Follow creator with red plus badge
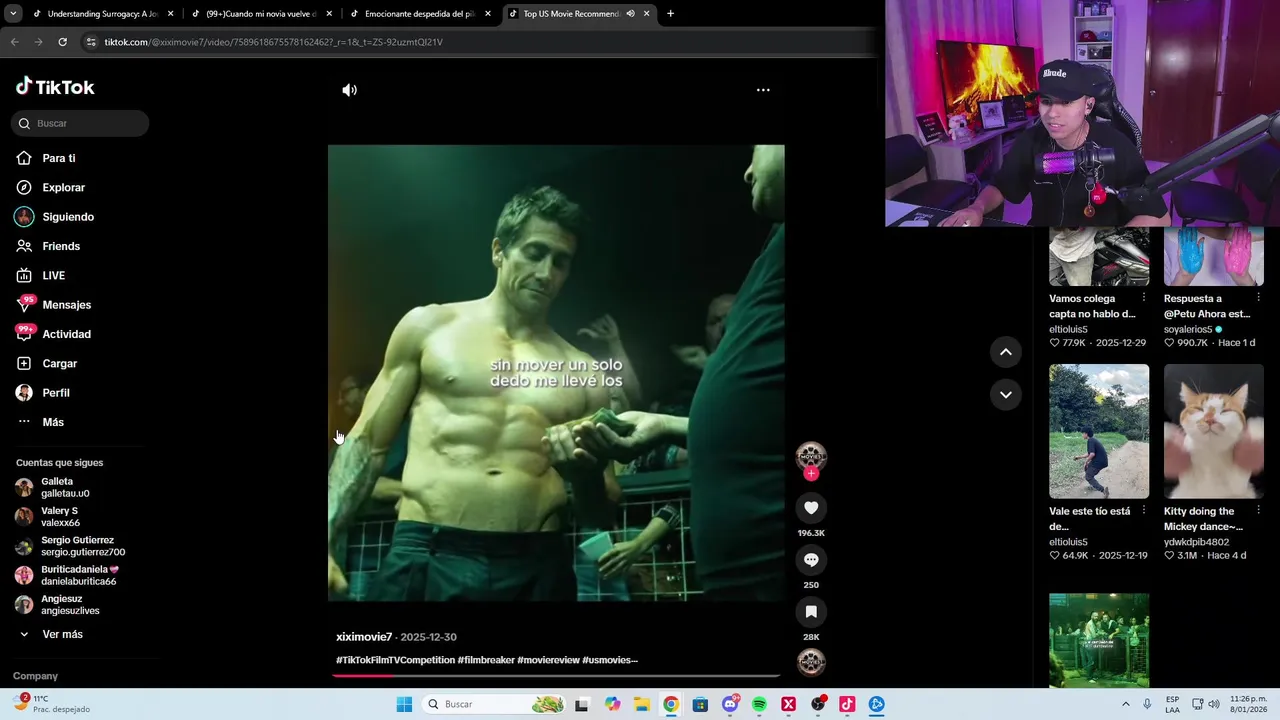This screenshot has width=1280, height=720. coord(811,473)
